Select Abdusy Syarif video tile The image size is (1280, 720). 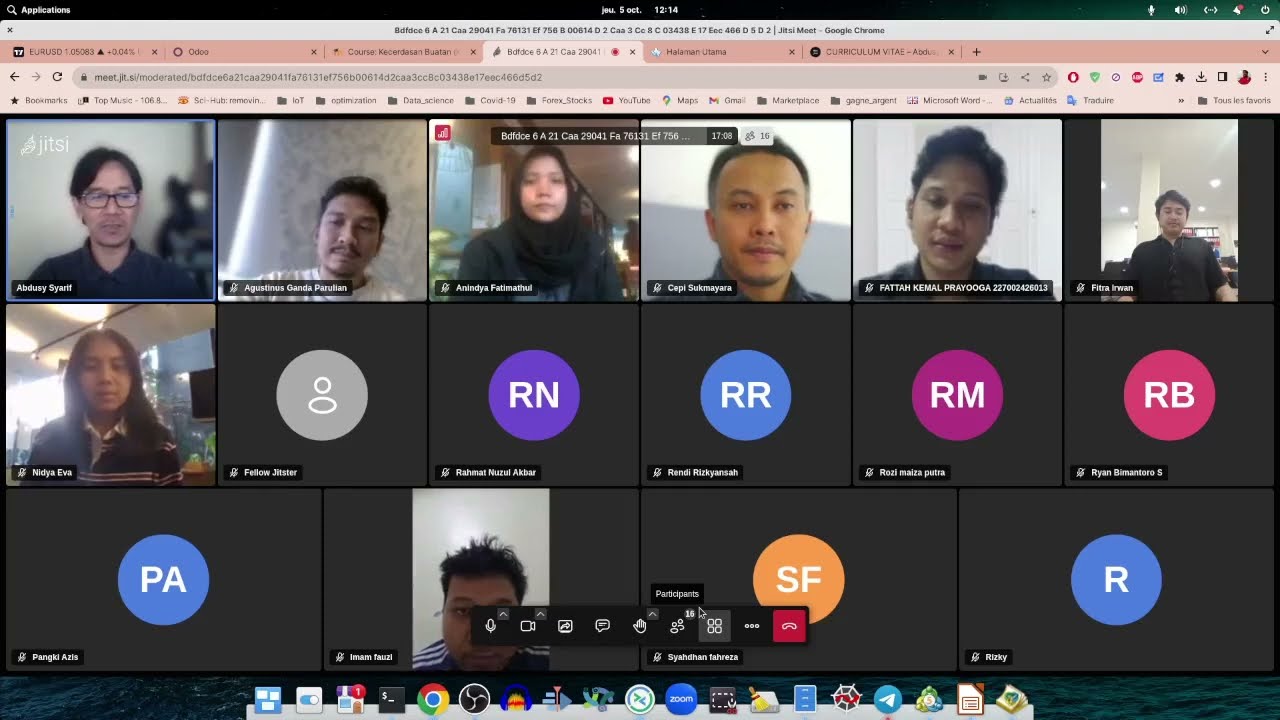(x=110, y=210)
